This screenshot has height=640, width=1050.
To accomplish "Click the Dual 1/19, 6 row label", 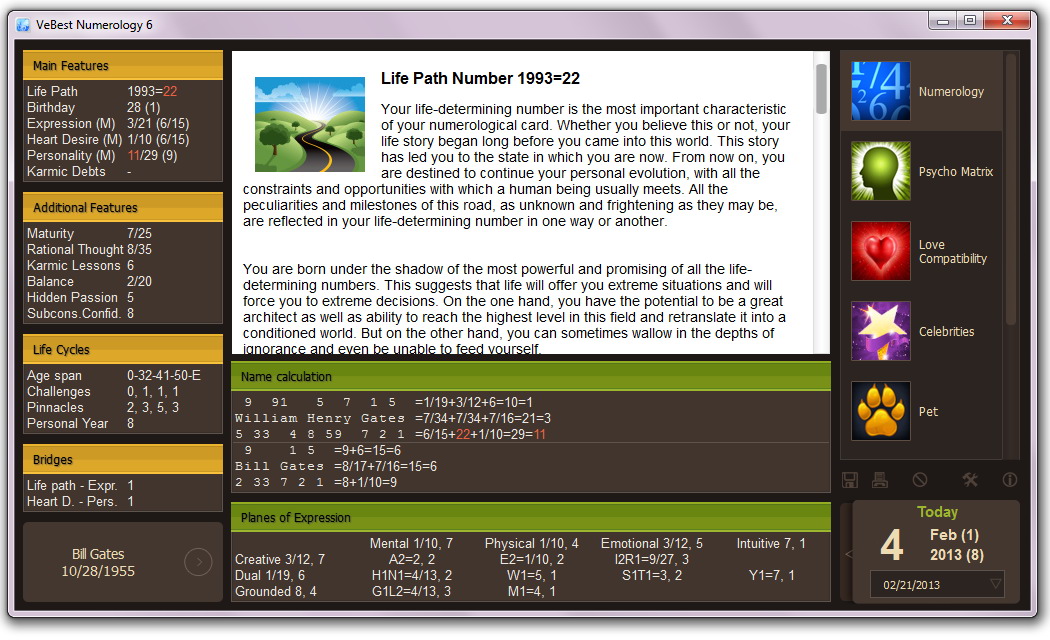I will point(270,575).
